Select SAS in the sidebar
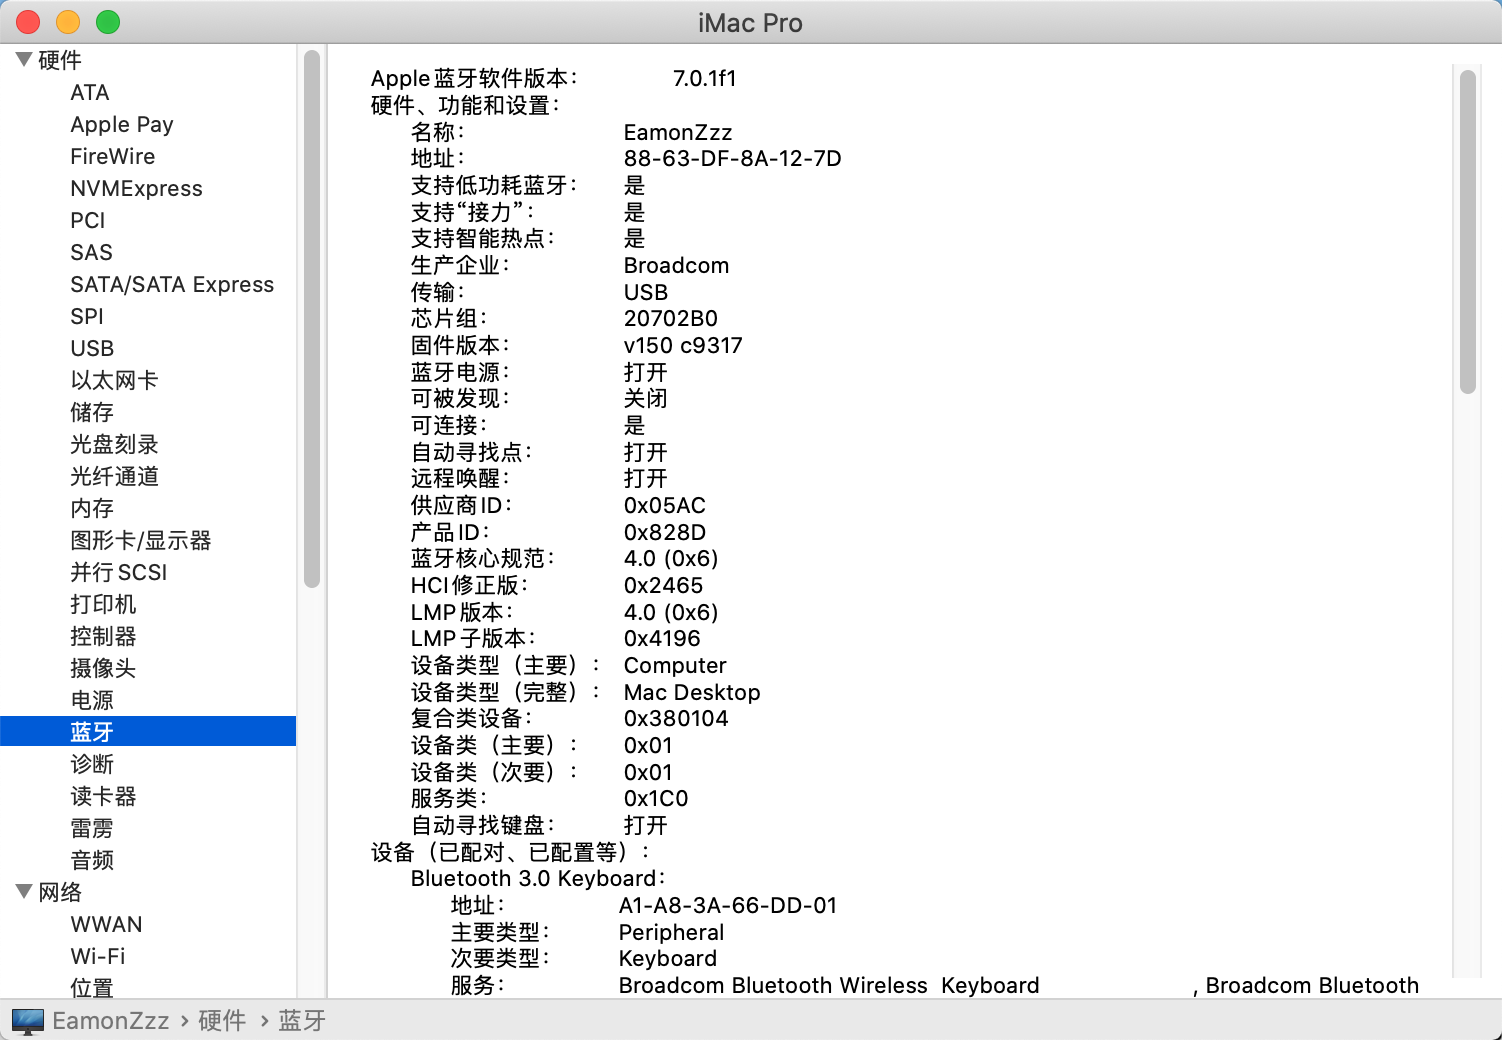Screen dimensions: 1502x1040 91,252
